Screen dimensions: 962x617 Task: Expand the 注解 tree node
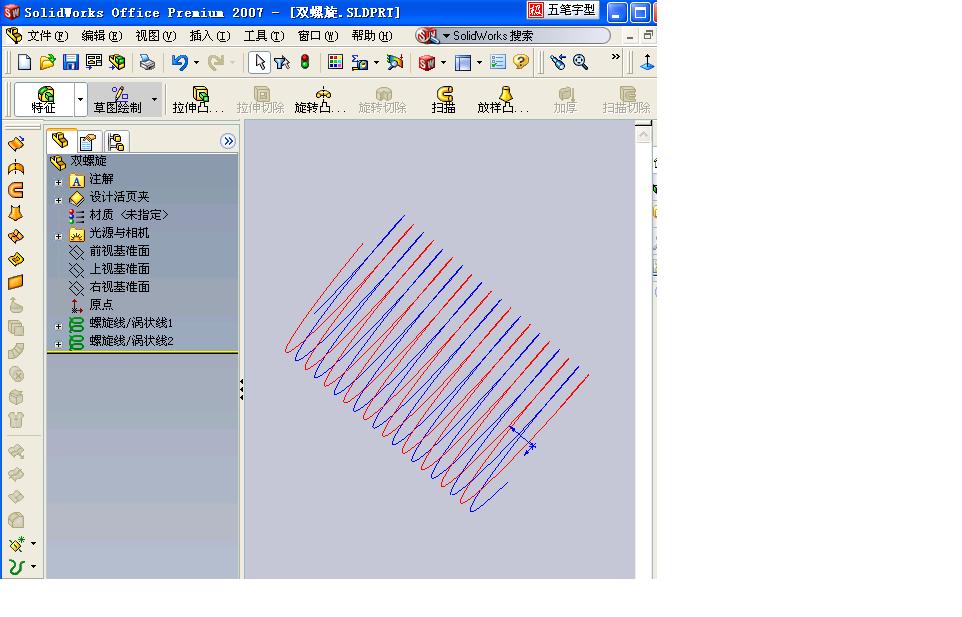(x=58, y=182)
